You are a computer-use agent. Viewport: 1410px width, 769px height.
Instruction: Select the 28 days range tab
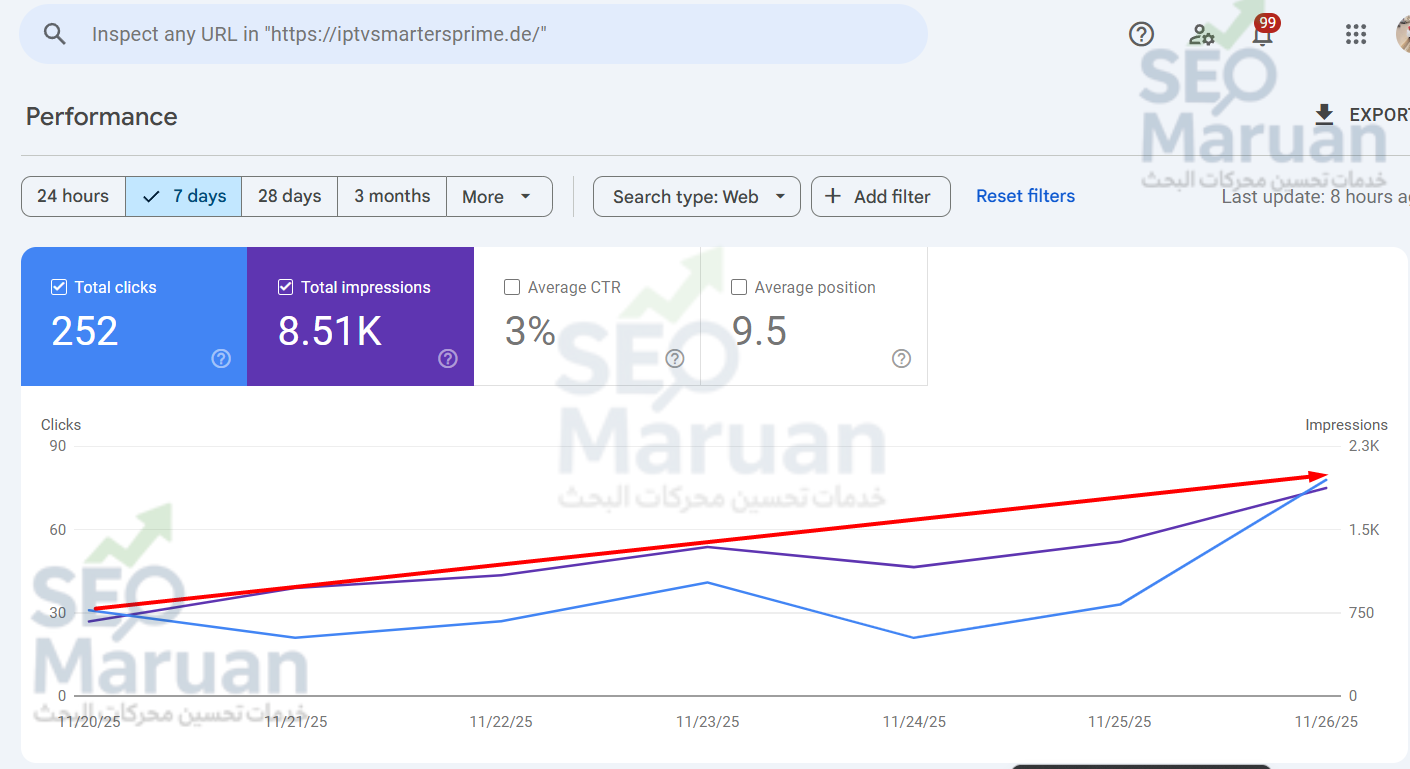pyautogui.click(x=290, y=197)
